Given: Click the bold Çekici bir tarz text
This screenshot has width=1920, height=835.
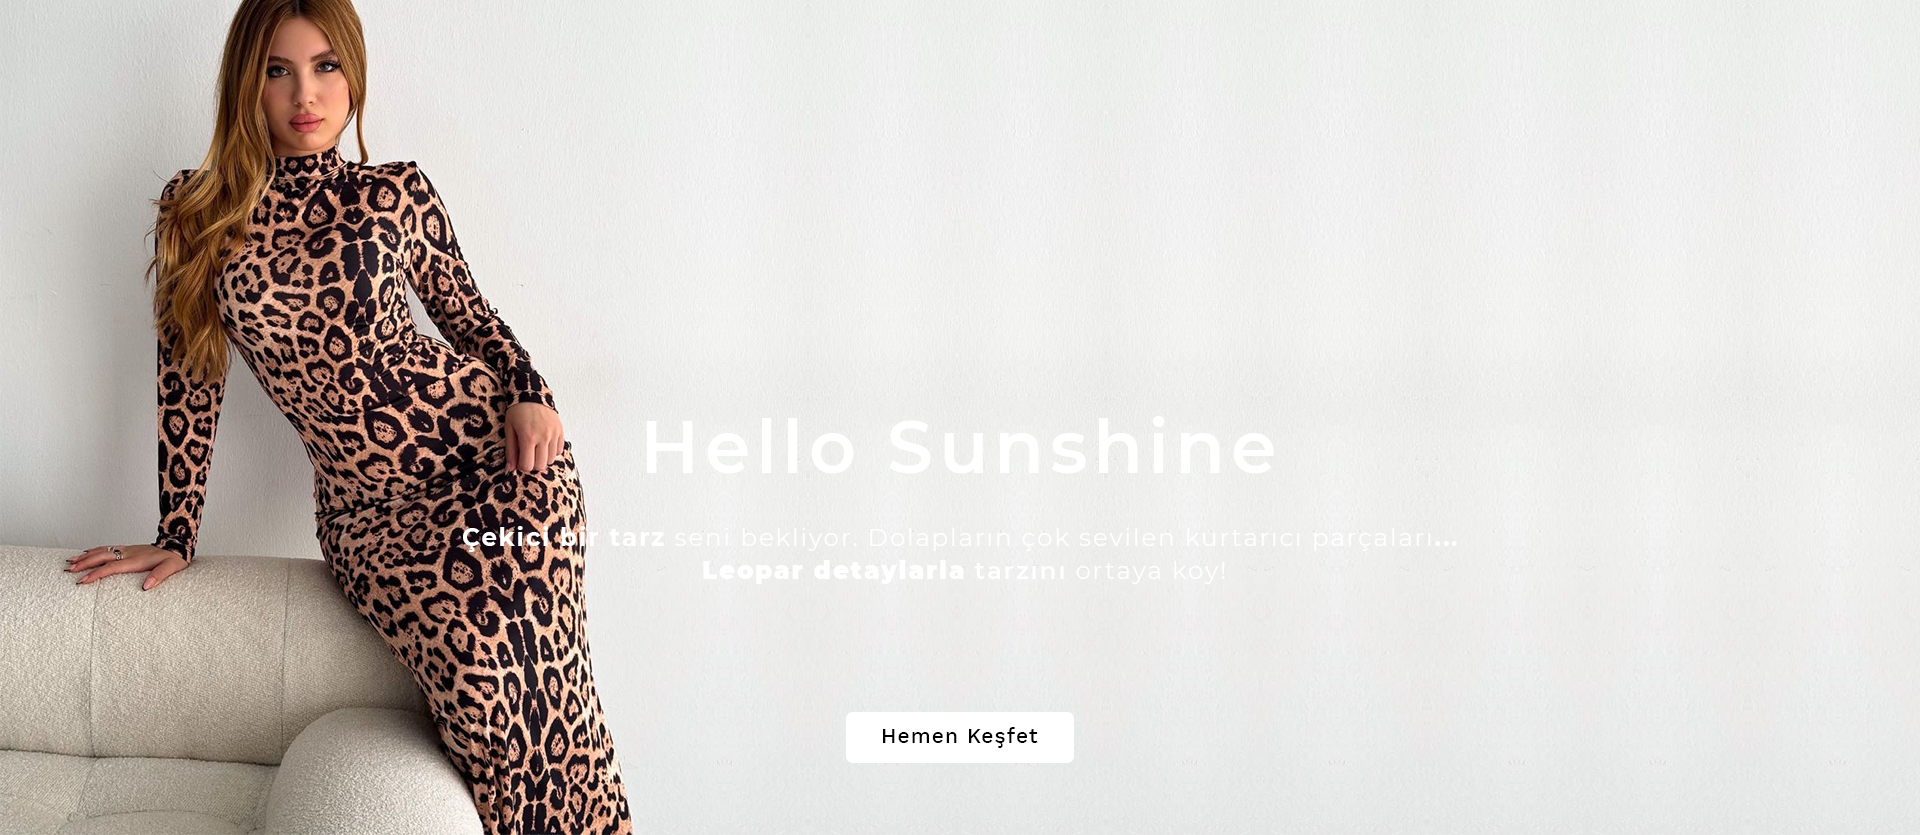Looking at the screenshot, I should click(x=563, y=538).
